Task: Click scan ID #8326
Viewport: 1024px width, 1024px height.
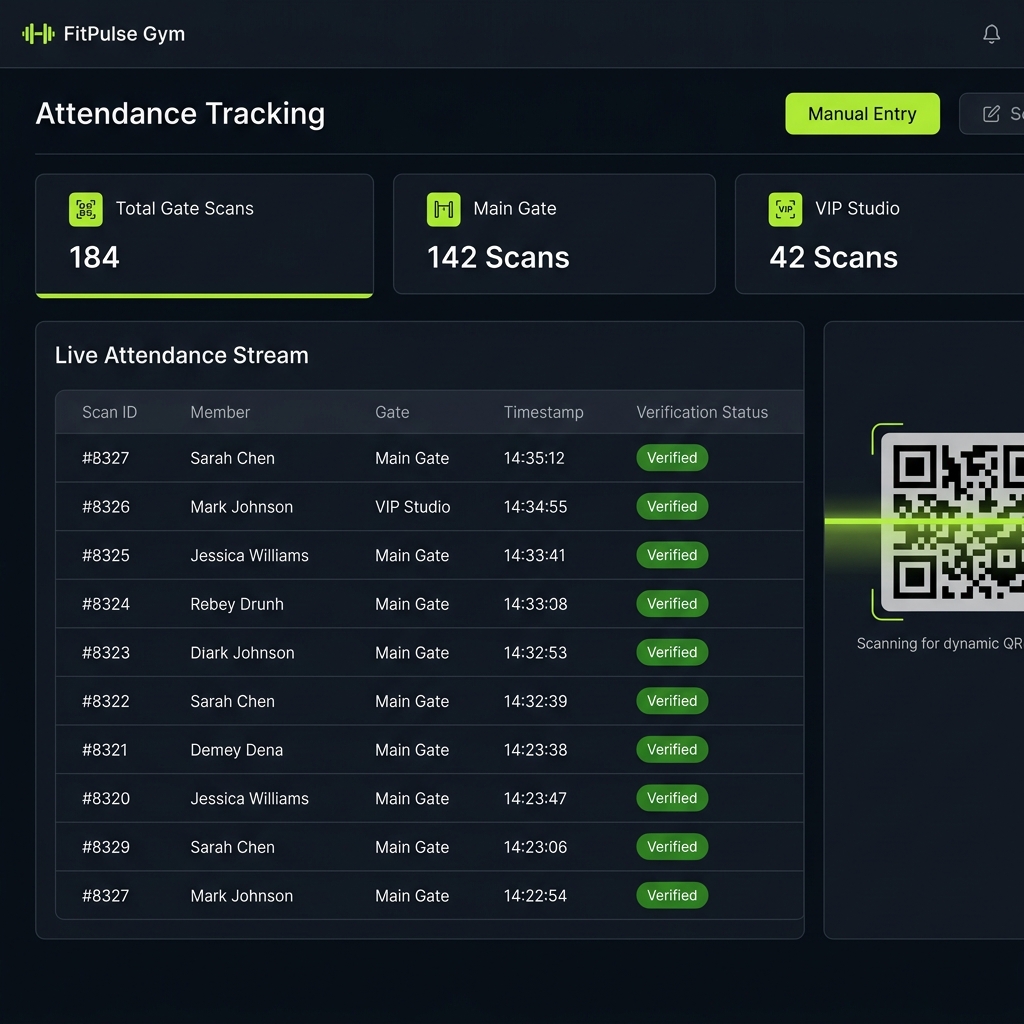Action: click(106, 507)
